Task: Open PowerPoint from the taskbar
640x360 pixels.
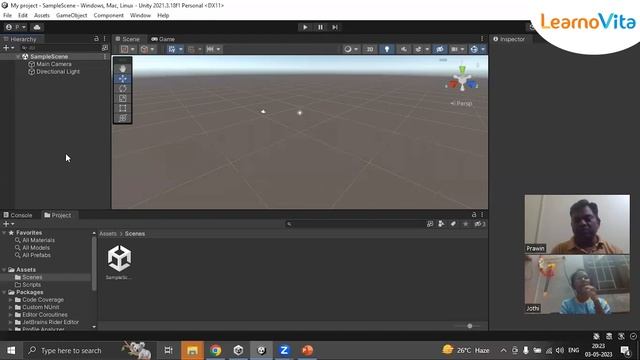Action: coord(307,350)
